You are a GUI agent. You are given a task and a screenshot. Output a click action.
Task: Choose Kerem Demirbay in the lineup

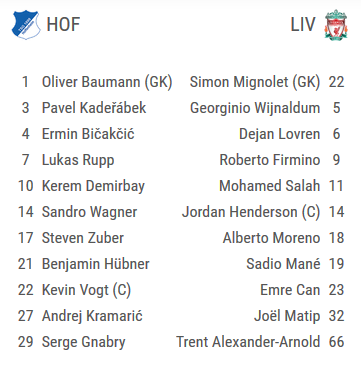pos(93,186)
